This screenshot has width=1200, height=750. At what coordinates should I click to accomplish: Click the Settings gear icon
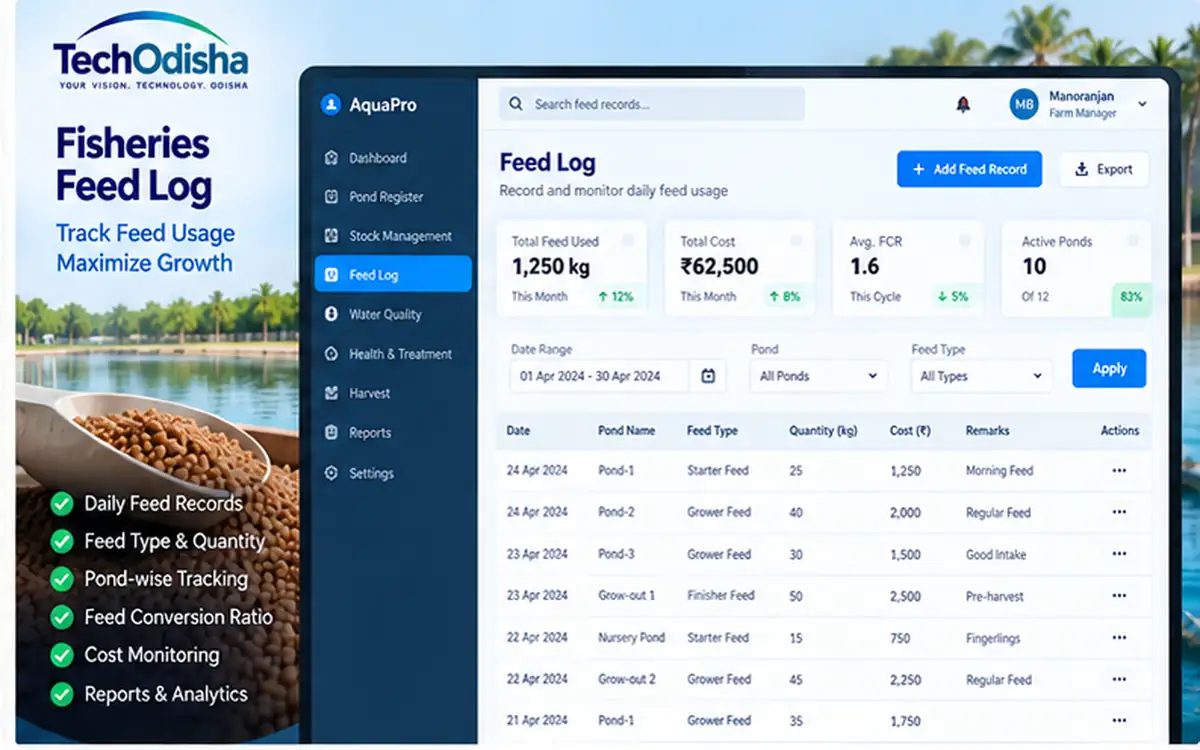332,473
